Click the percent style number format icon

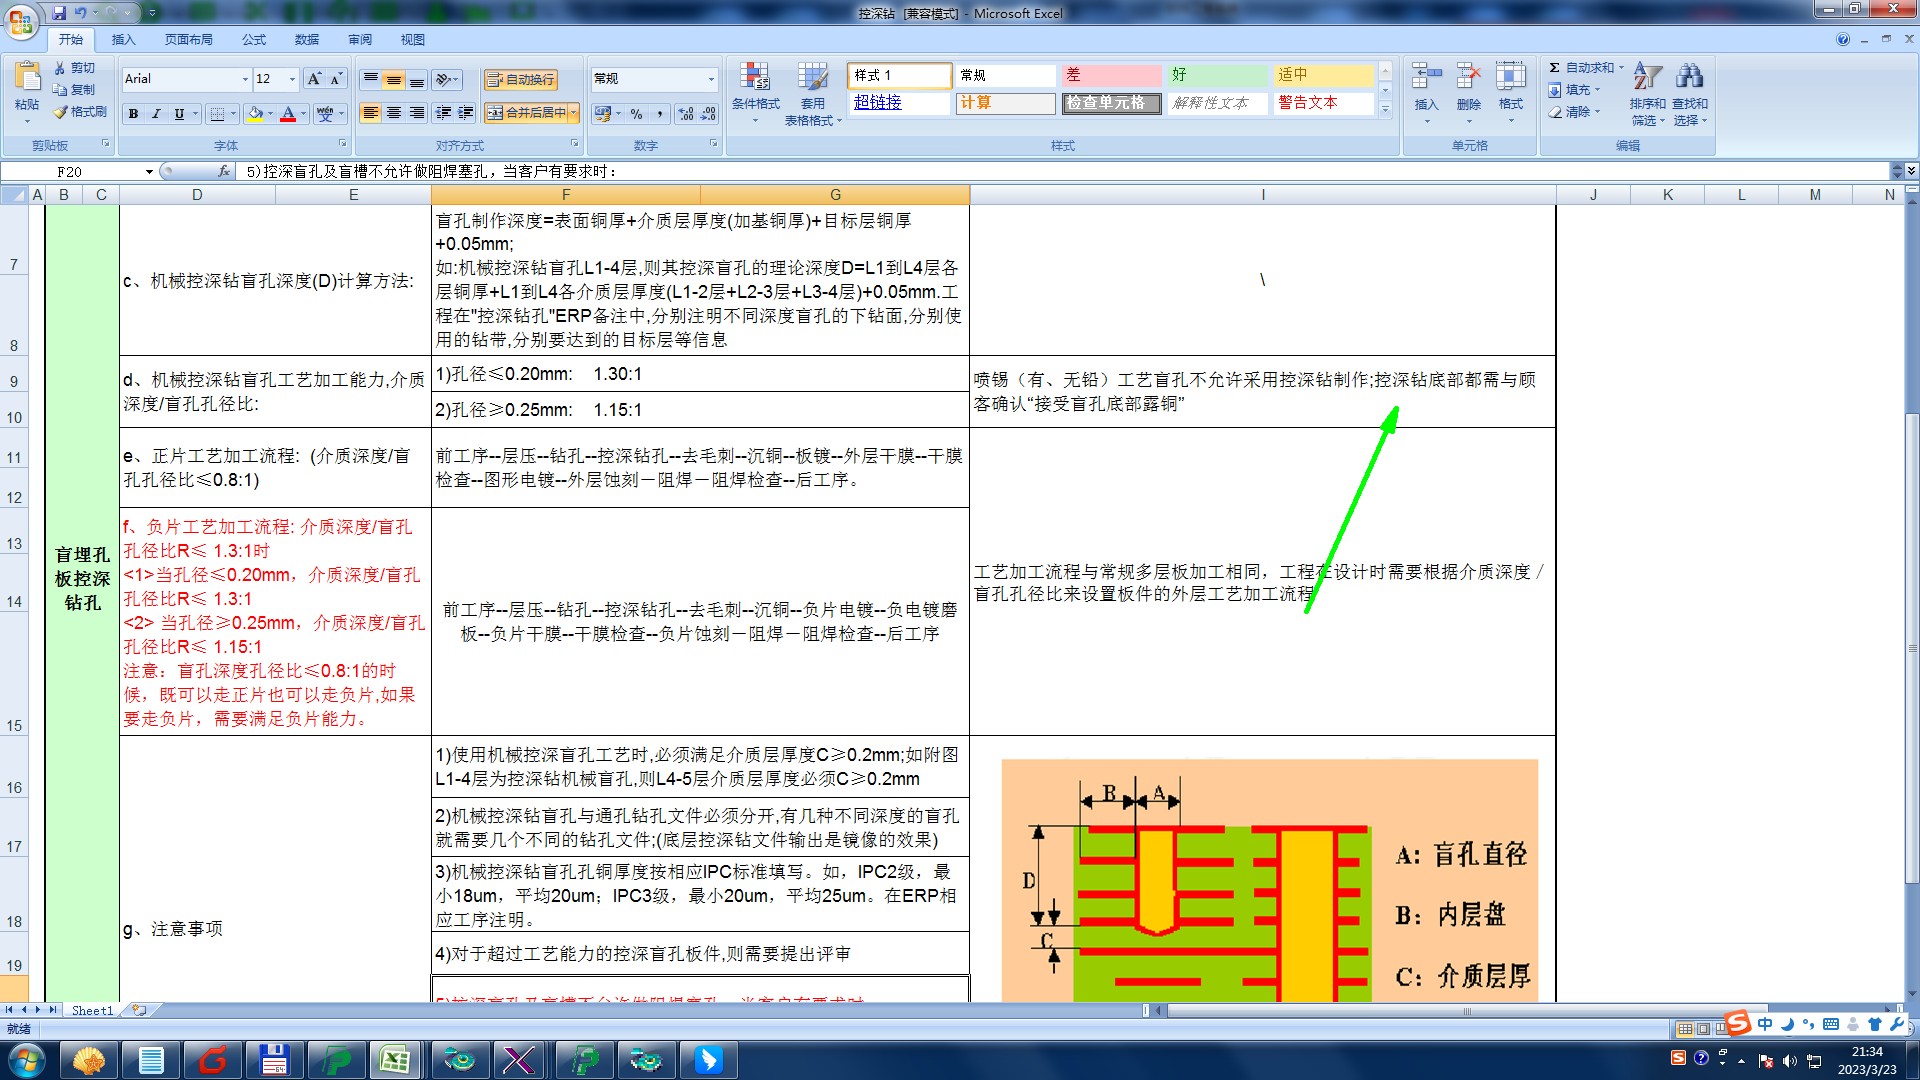(x=636, y=114)
